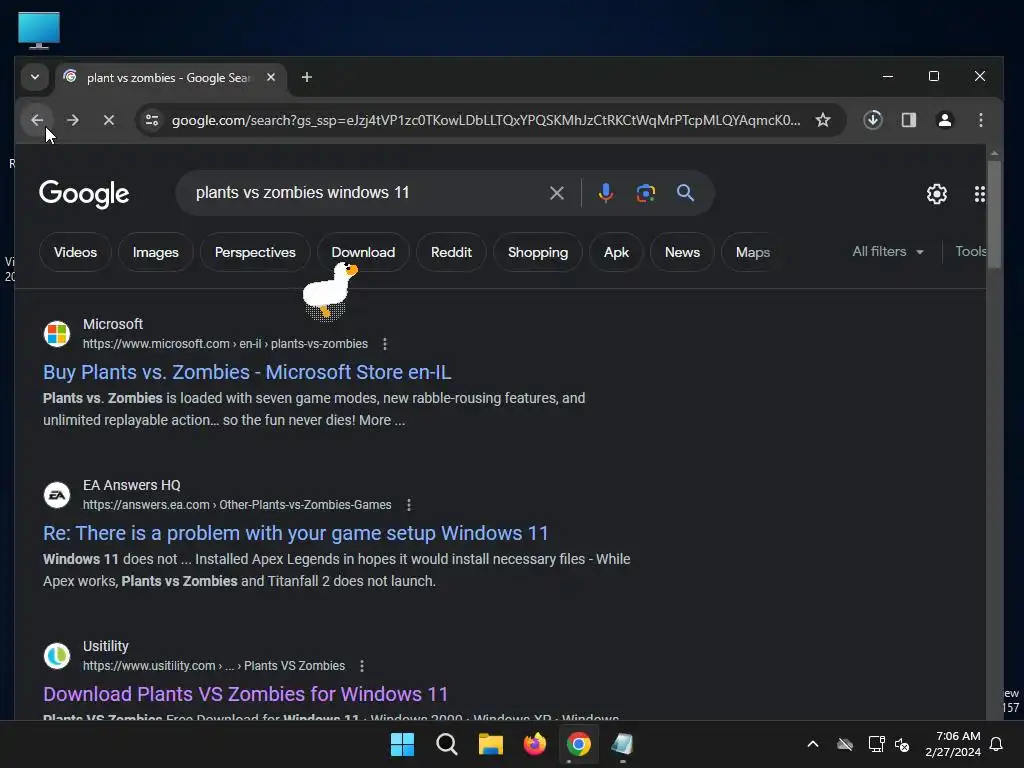View site information icon in address bar

[x=152, y=120]
